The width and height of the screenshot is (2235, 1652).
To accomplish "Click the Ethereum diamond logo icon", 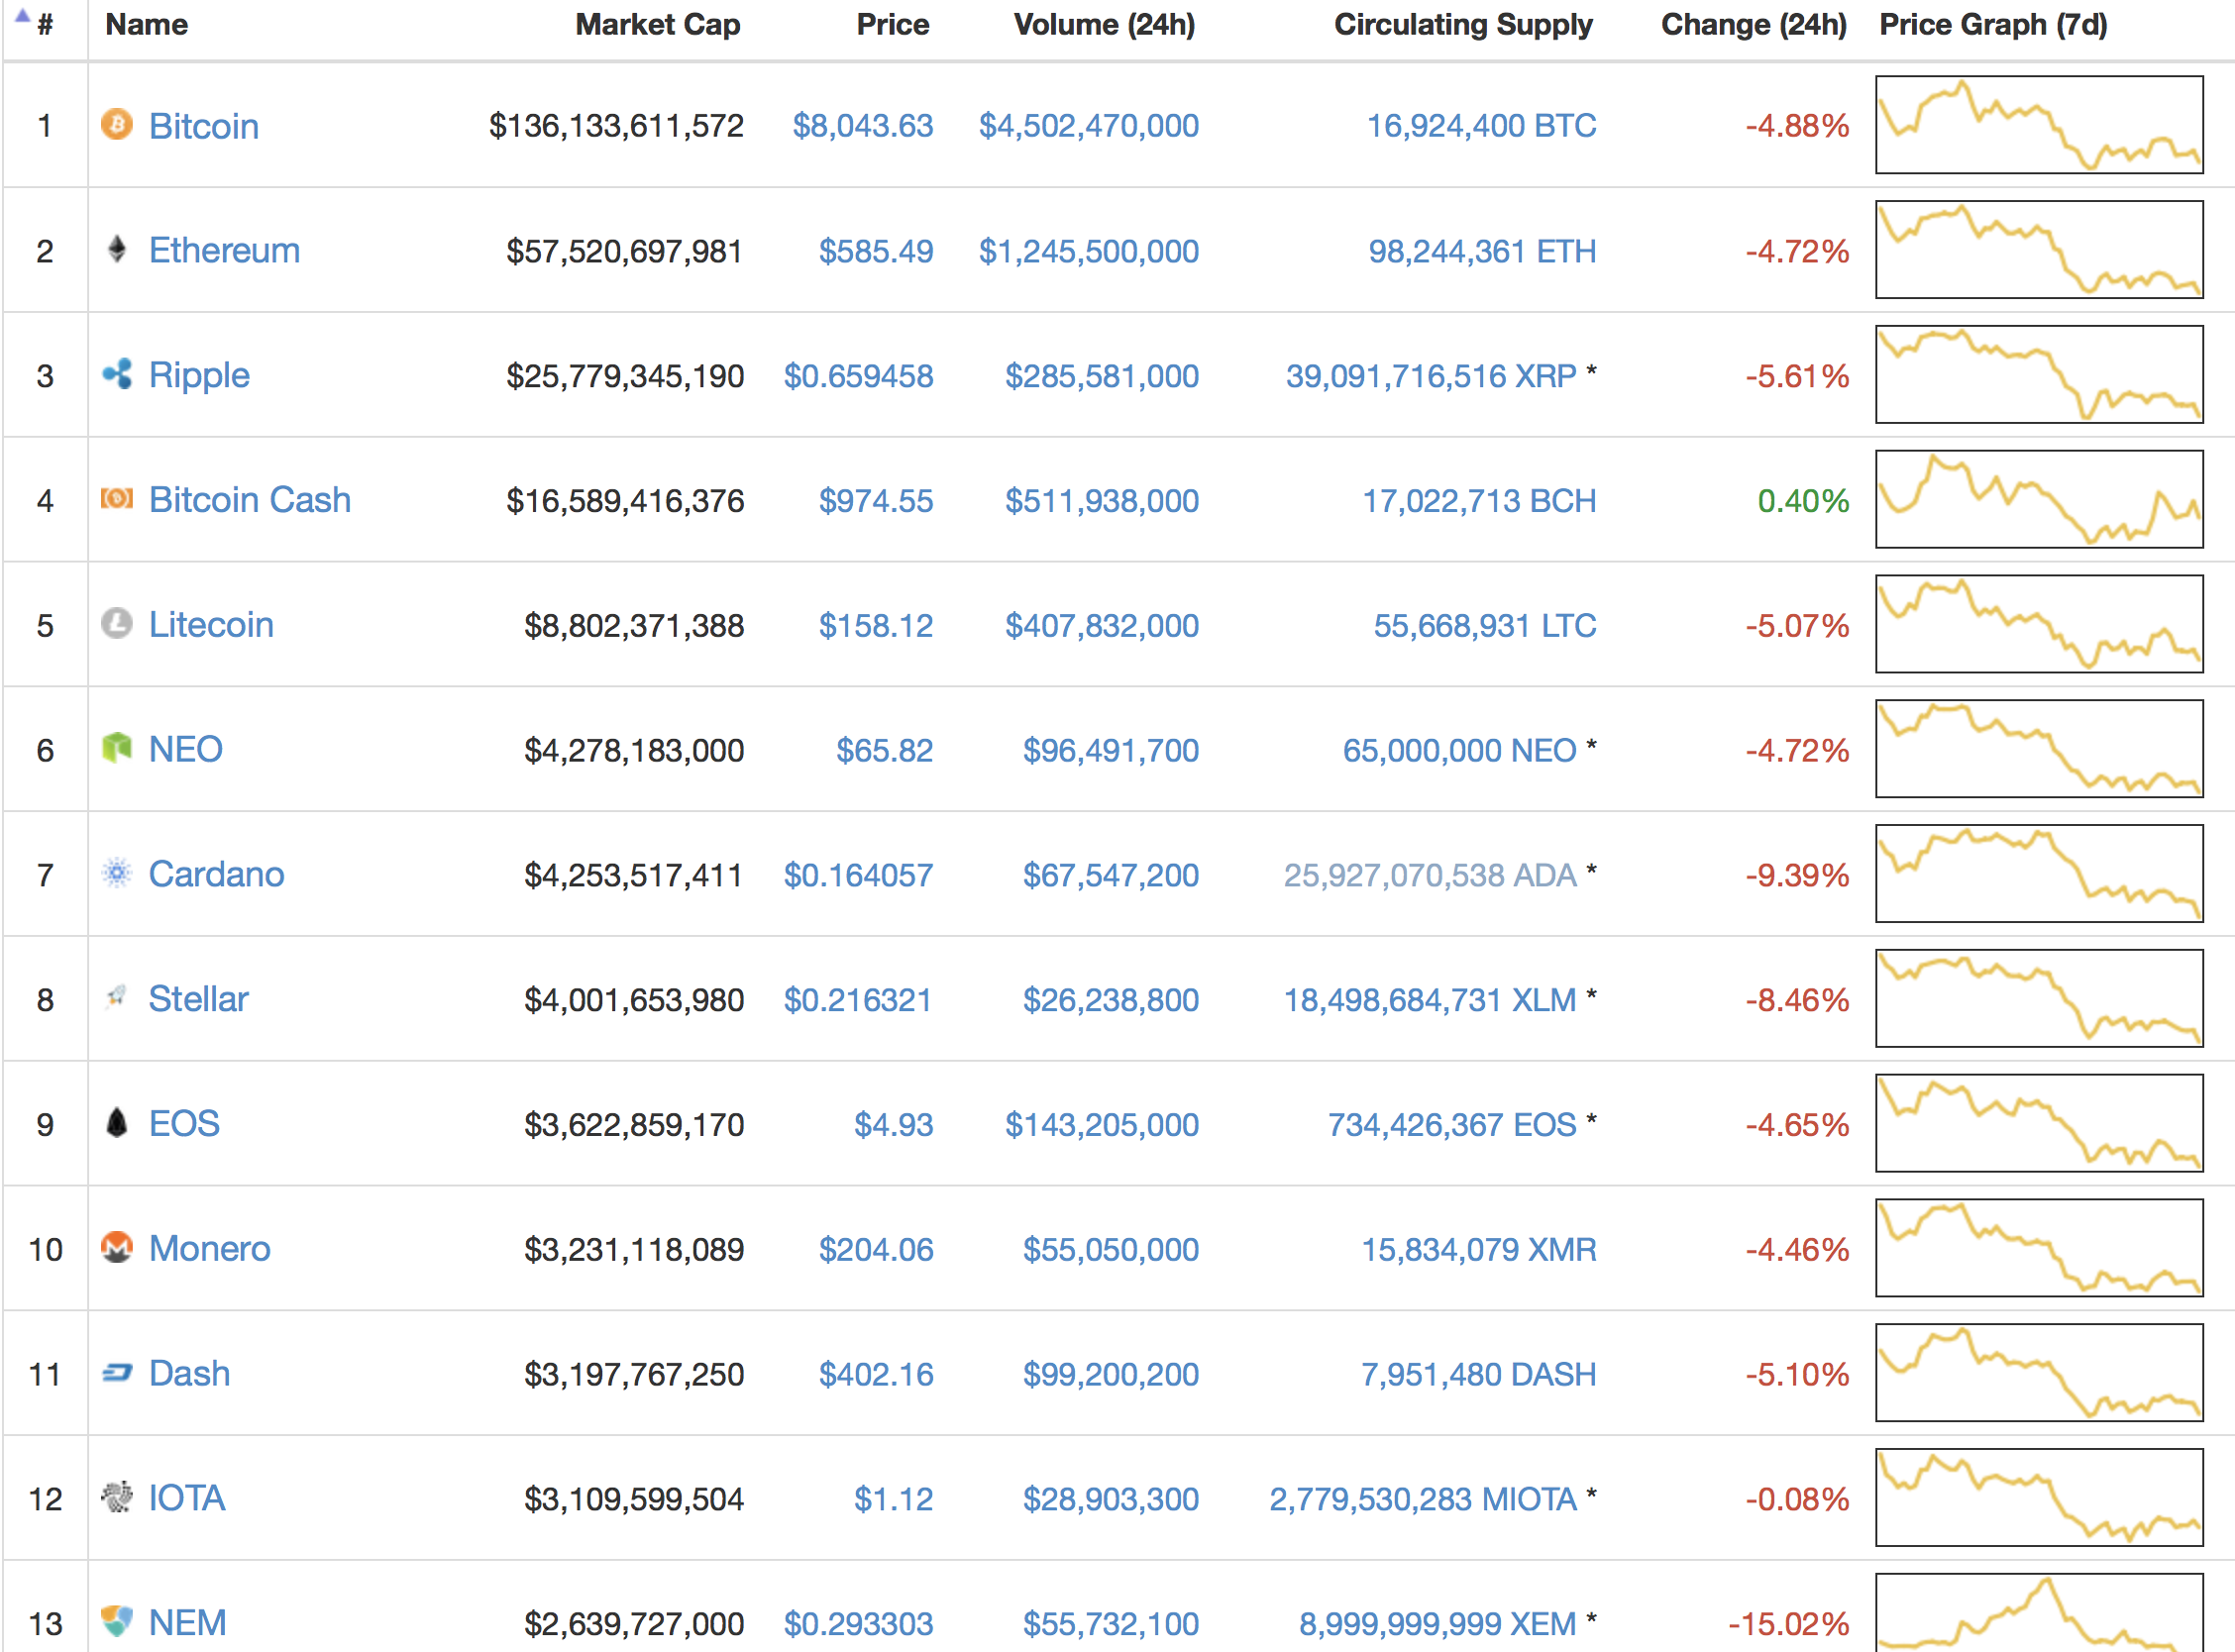I will (117, 249).
